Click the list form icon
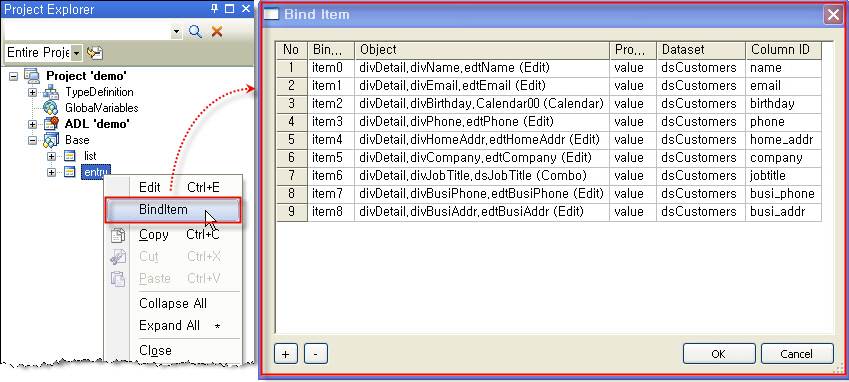The image size is (849, 382). [69, 156]
